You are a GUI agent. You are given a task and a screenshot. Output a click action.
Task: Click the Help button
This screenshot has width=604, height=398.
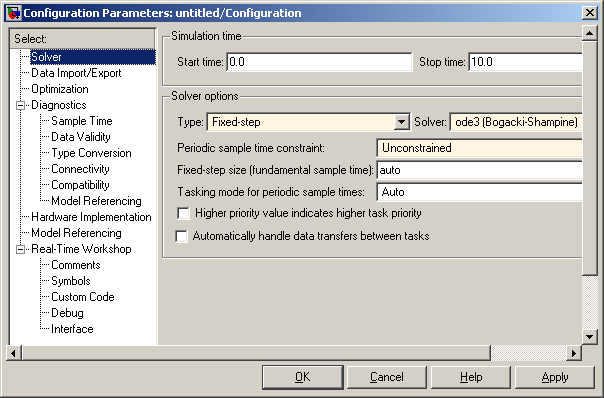(471, 377)
